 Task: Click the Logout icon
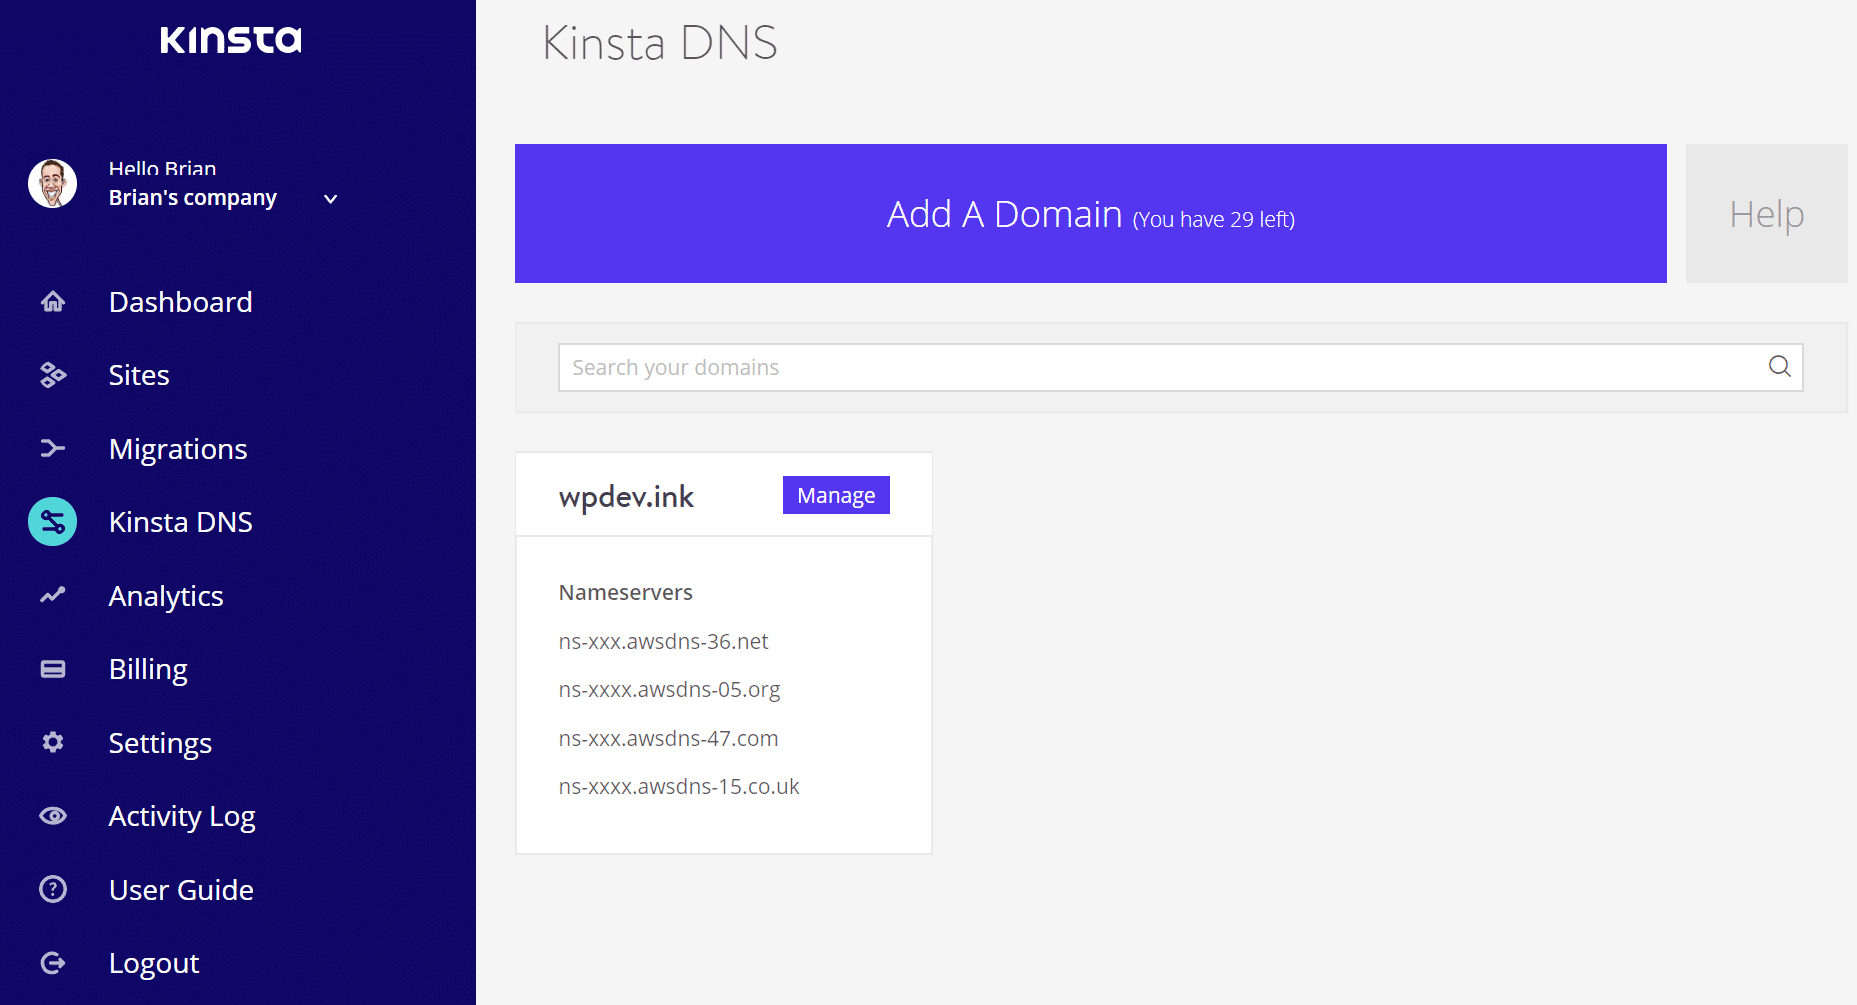click(52, 962)
